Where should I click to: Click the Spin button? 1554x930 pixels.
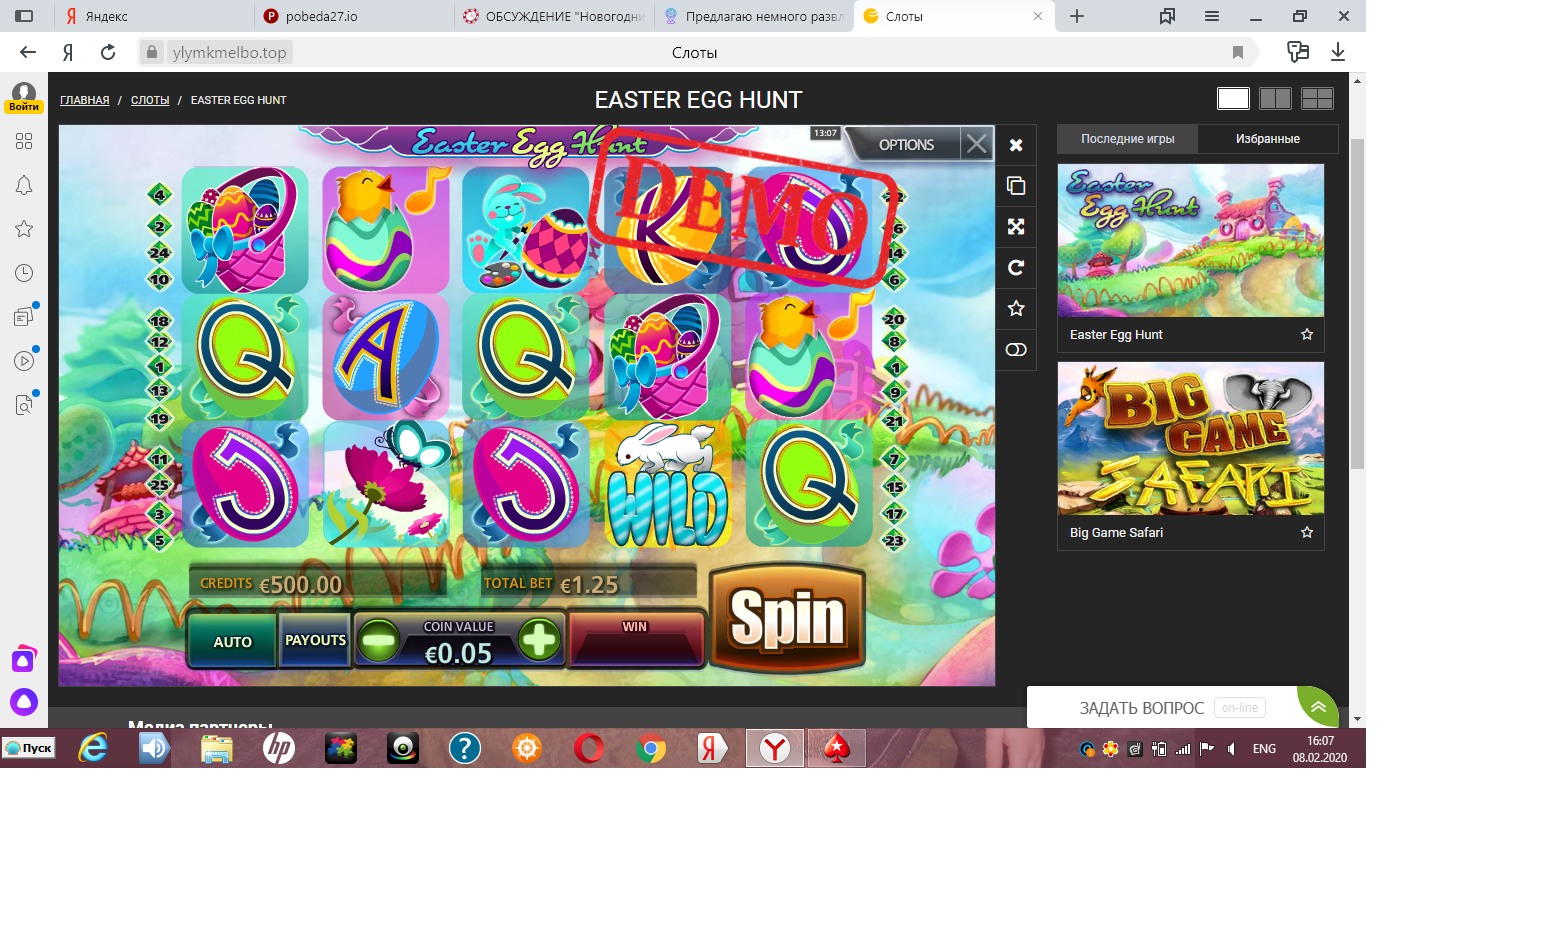tap(787, 617)
